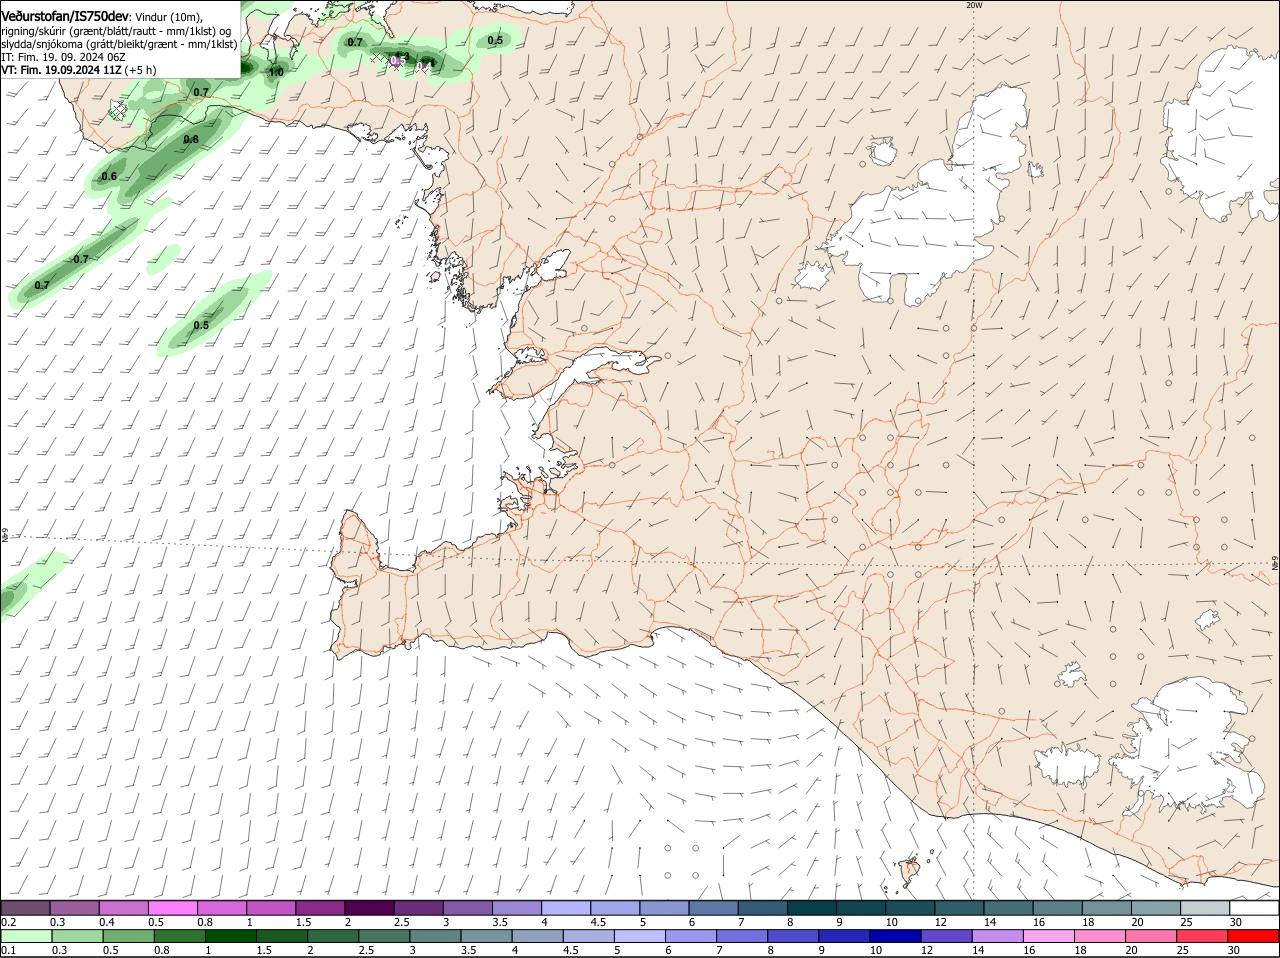The width and height of the screenshot is (1280, 958).
Task: Click the lower legend swatch between 14 and 16
Action: pos(999,936)
